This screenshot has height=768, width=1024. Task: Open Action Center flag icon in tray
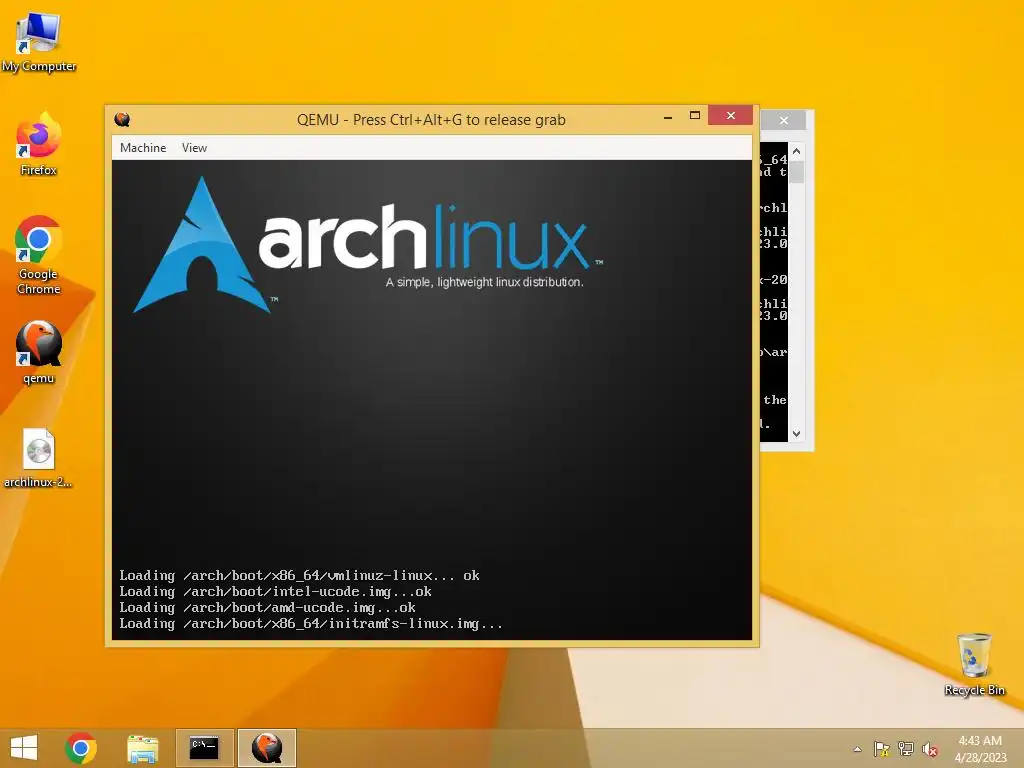[x=881, y=749]
